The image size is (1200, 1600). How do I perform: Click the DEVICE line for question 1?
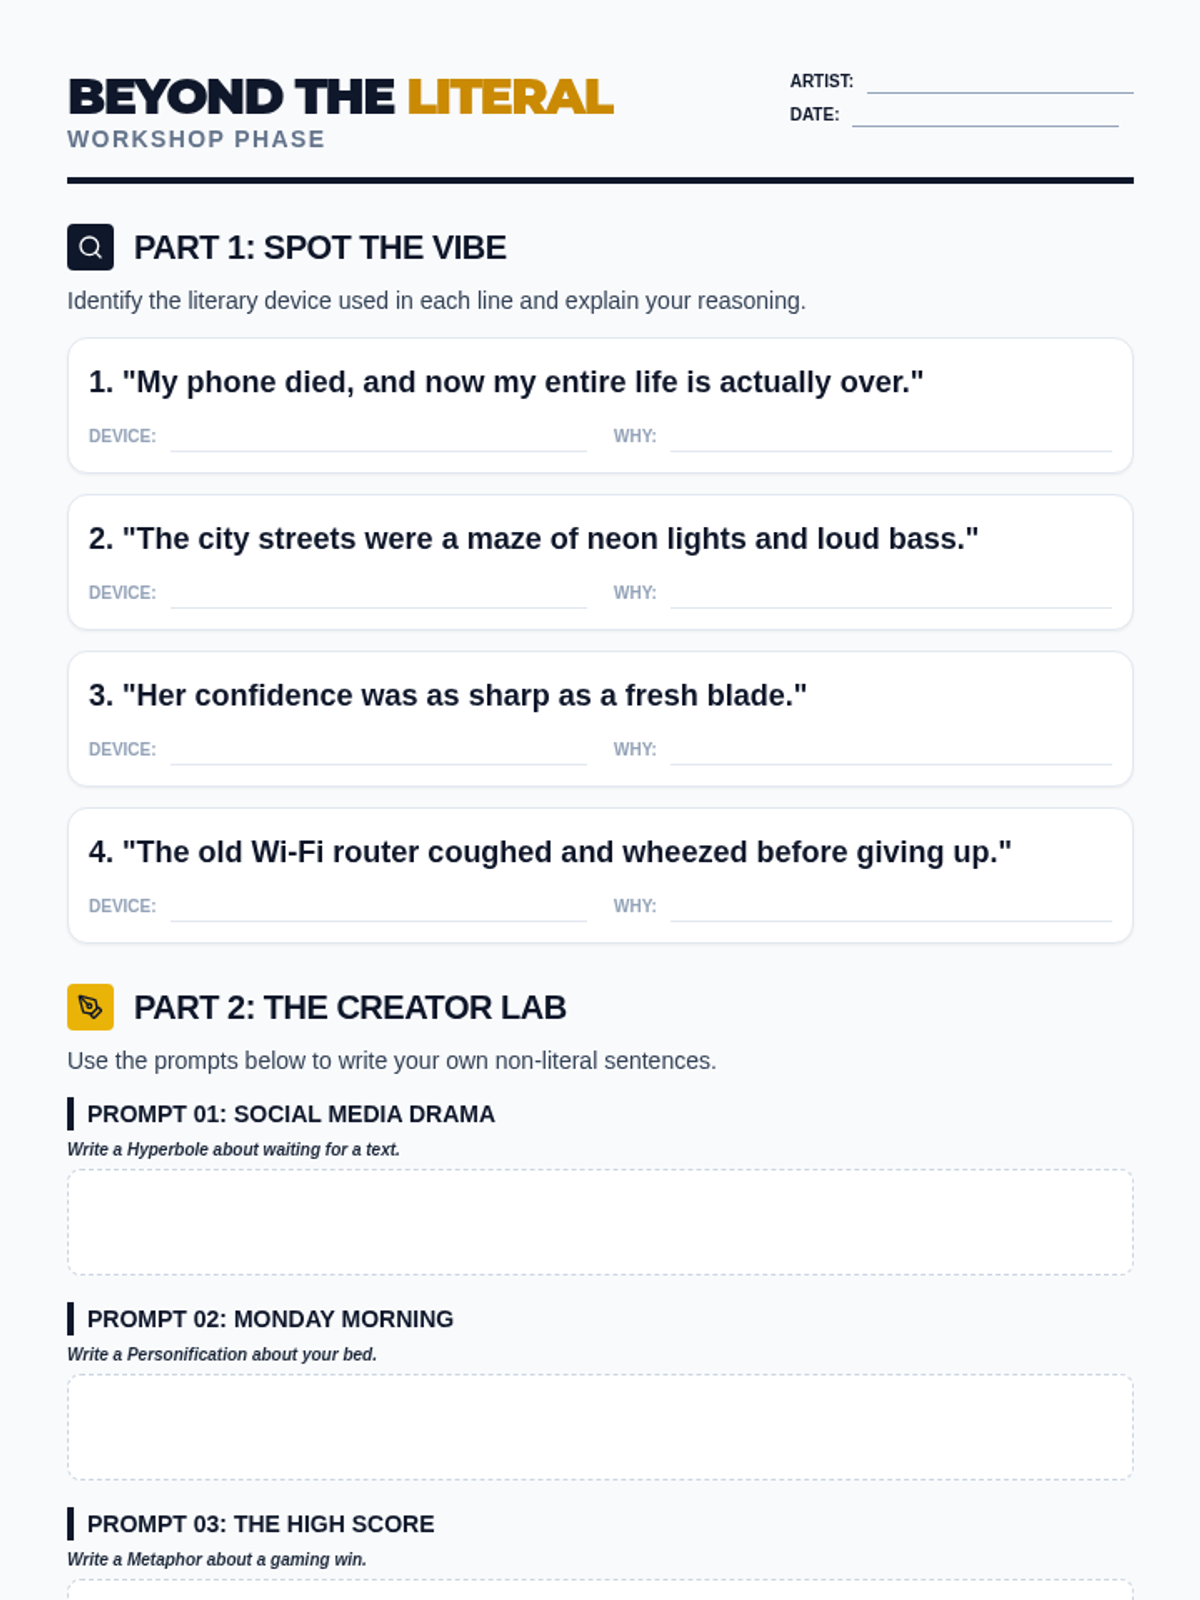tap(378, 438)
